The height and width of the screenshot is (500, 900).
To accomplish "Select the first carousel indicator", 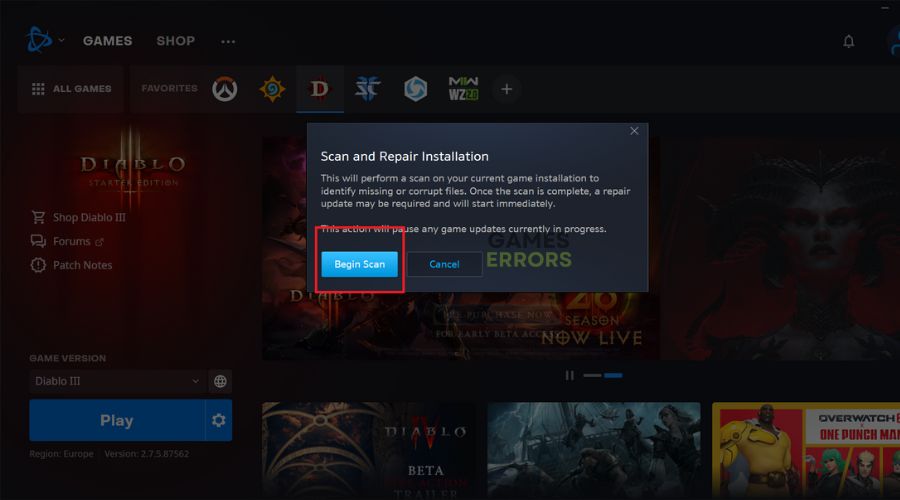I will [592, 375].
